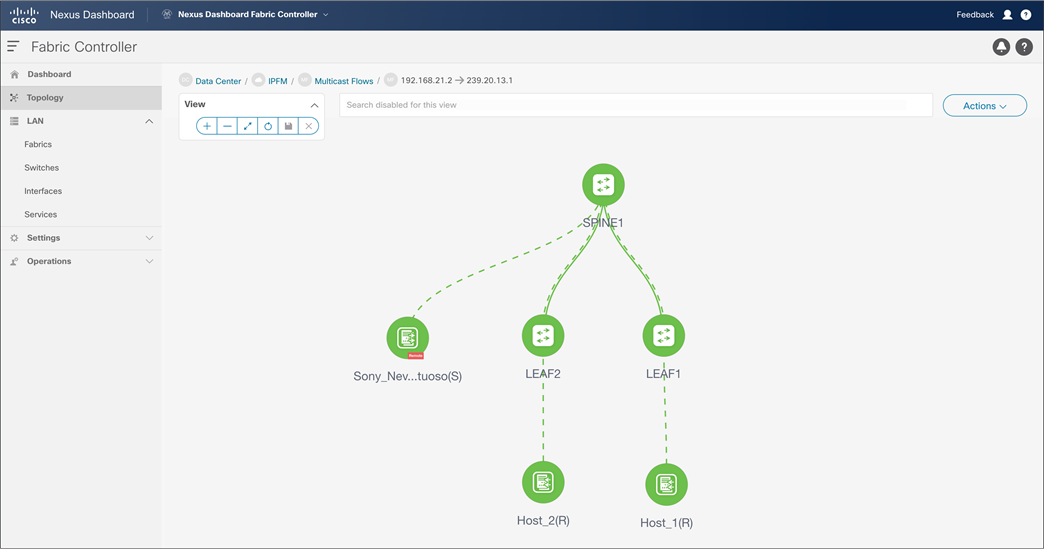Click the Topology sidebar icon
This screenshot has width=1044, height=549.
pyautogui.click(x=14, y=98)
